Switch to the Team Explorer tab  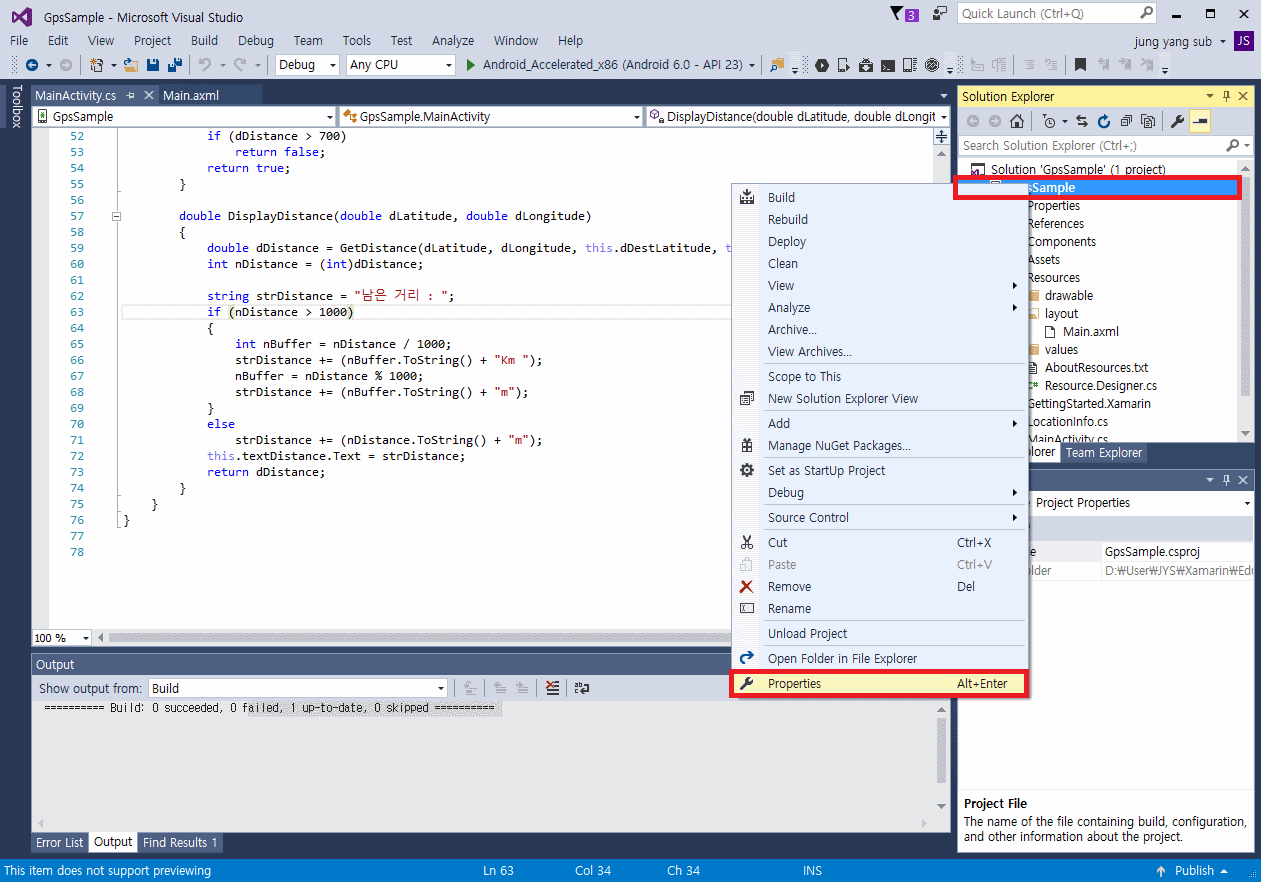1104,453
